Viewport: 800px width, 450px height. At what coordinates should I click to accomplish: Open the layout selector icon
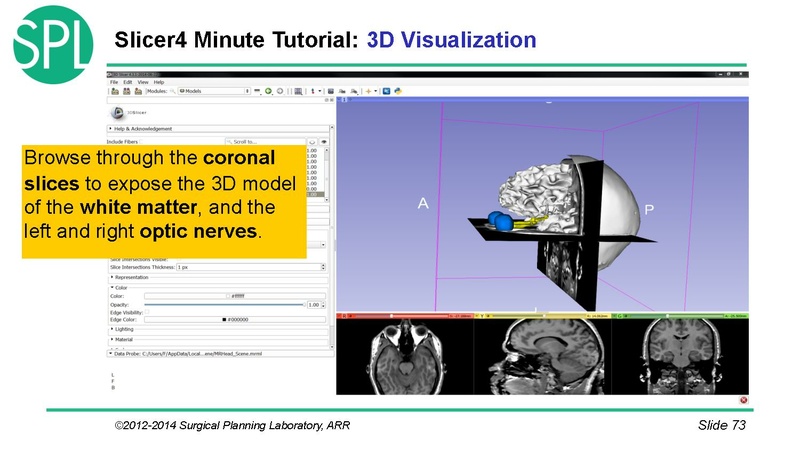298,91
